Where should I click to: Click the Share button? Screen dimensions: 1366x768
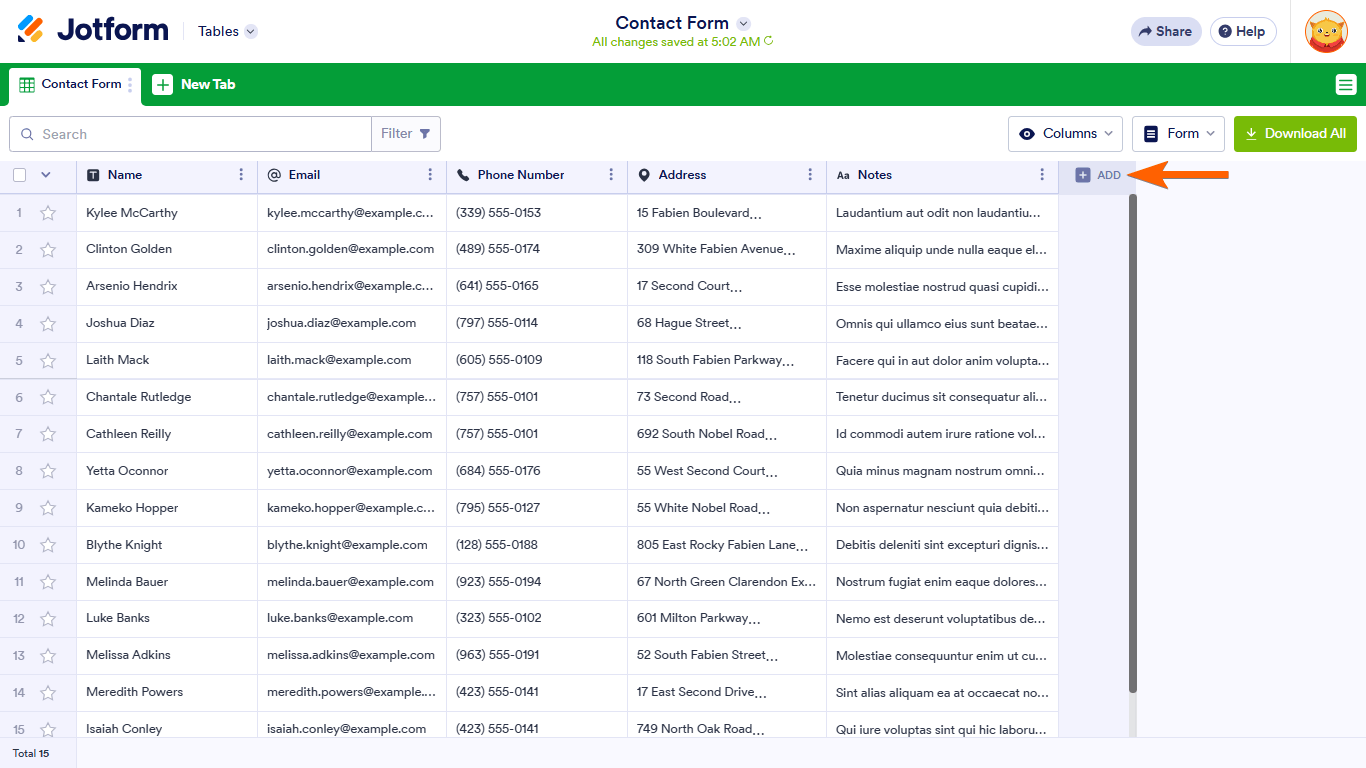point(1166,31)
